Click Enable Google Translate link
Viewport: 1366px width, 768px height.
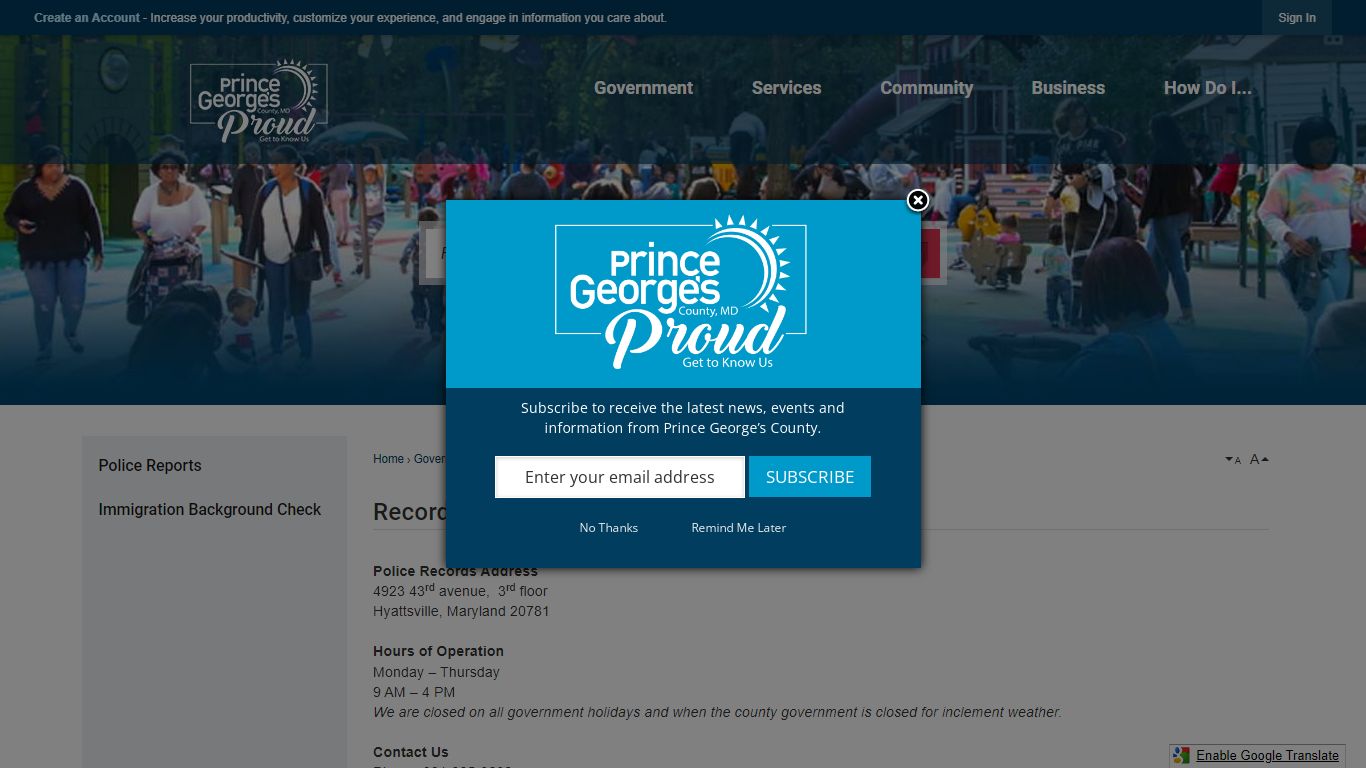click(x=1267, y=756)
